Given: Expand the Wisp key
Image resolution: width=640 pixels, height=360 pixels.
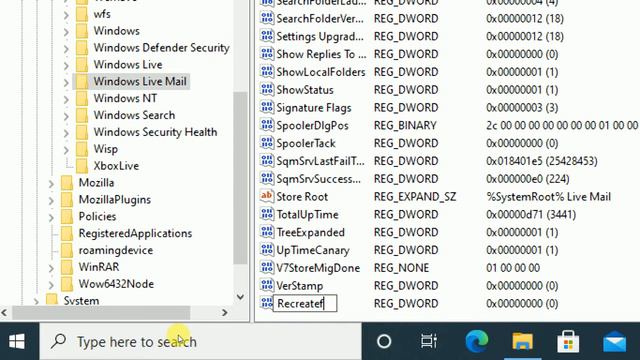Looking at the screenshot, I should coord(66,149).
